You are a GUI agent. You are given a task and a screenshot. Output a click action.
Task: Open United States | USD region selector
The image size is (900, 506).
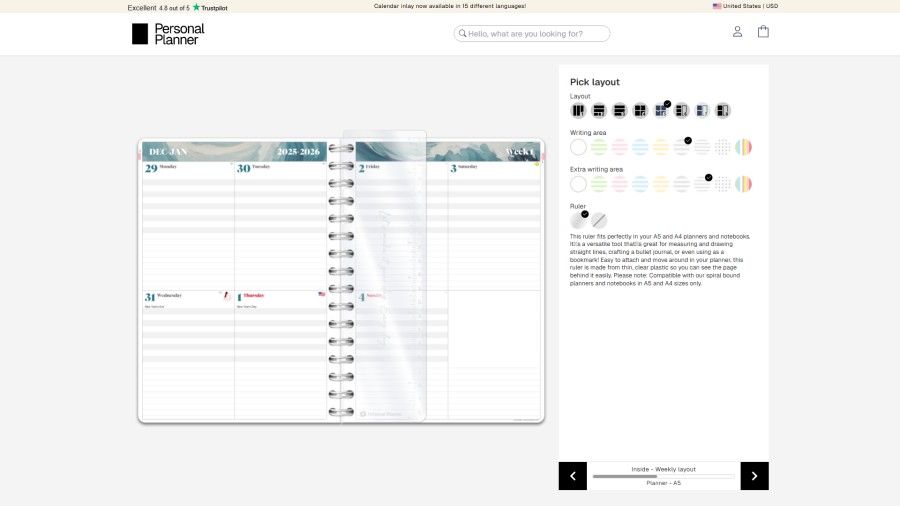745,6
